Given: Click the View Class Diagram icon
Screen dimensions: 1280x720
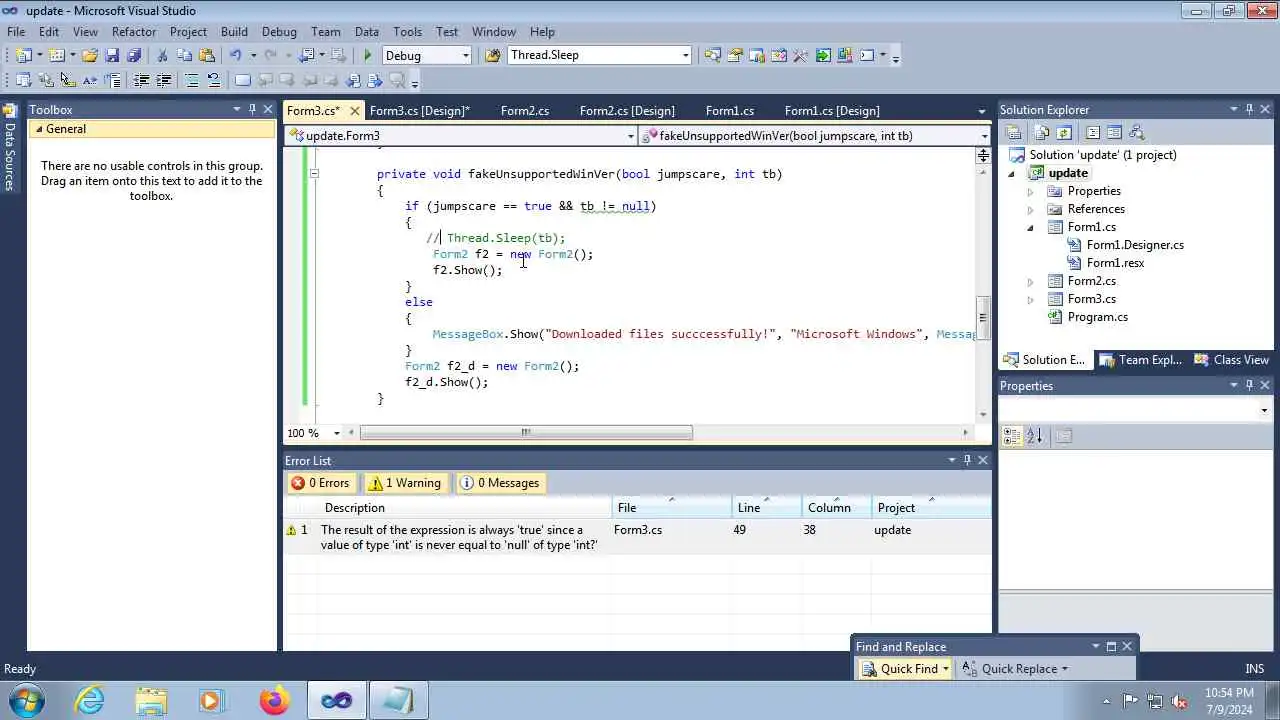Looking at the screenshot, I should pos(1136,132).
